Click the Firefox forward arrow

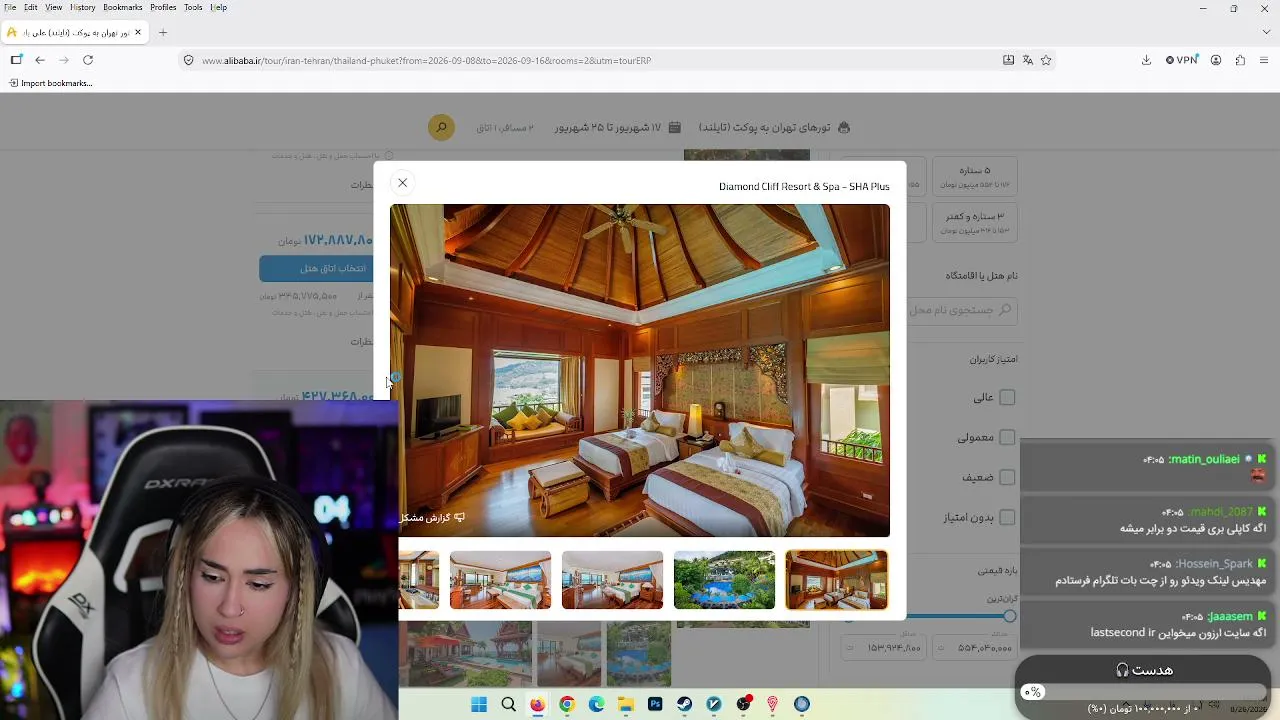tap(64, 60)
